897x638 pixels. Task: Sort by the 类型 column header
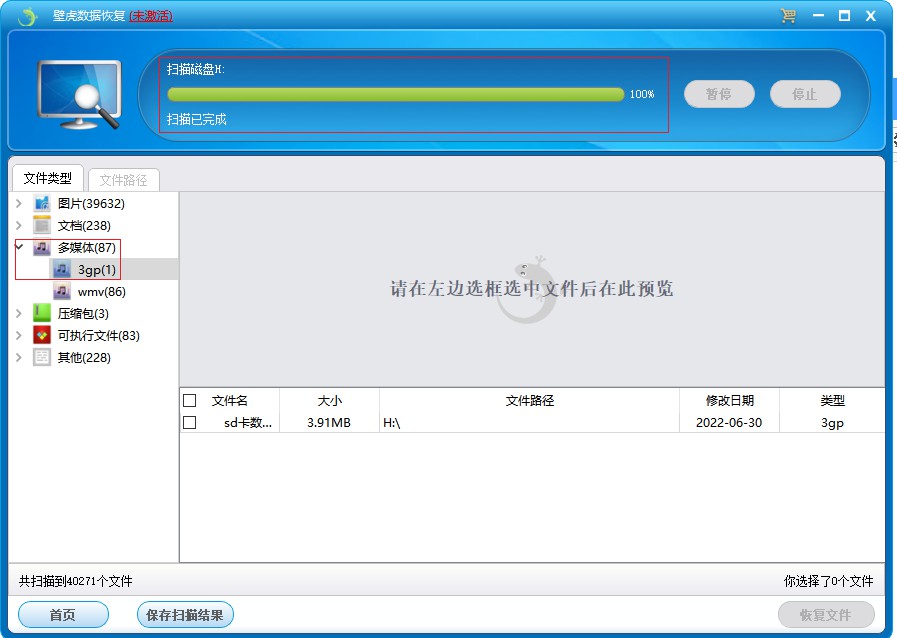[832, 401]
